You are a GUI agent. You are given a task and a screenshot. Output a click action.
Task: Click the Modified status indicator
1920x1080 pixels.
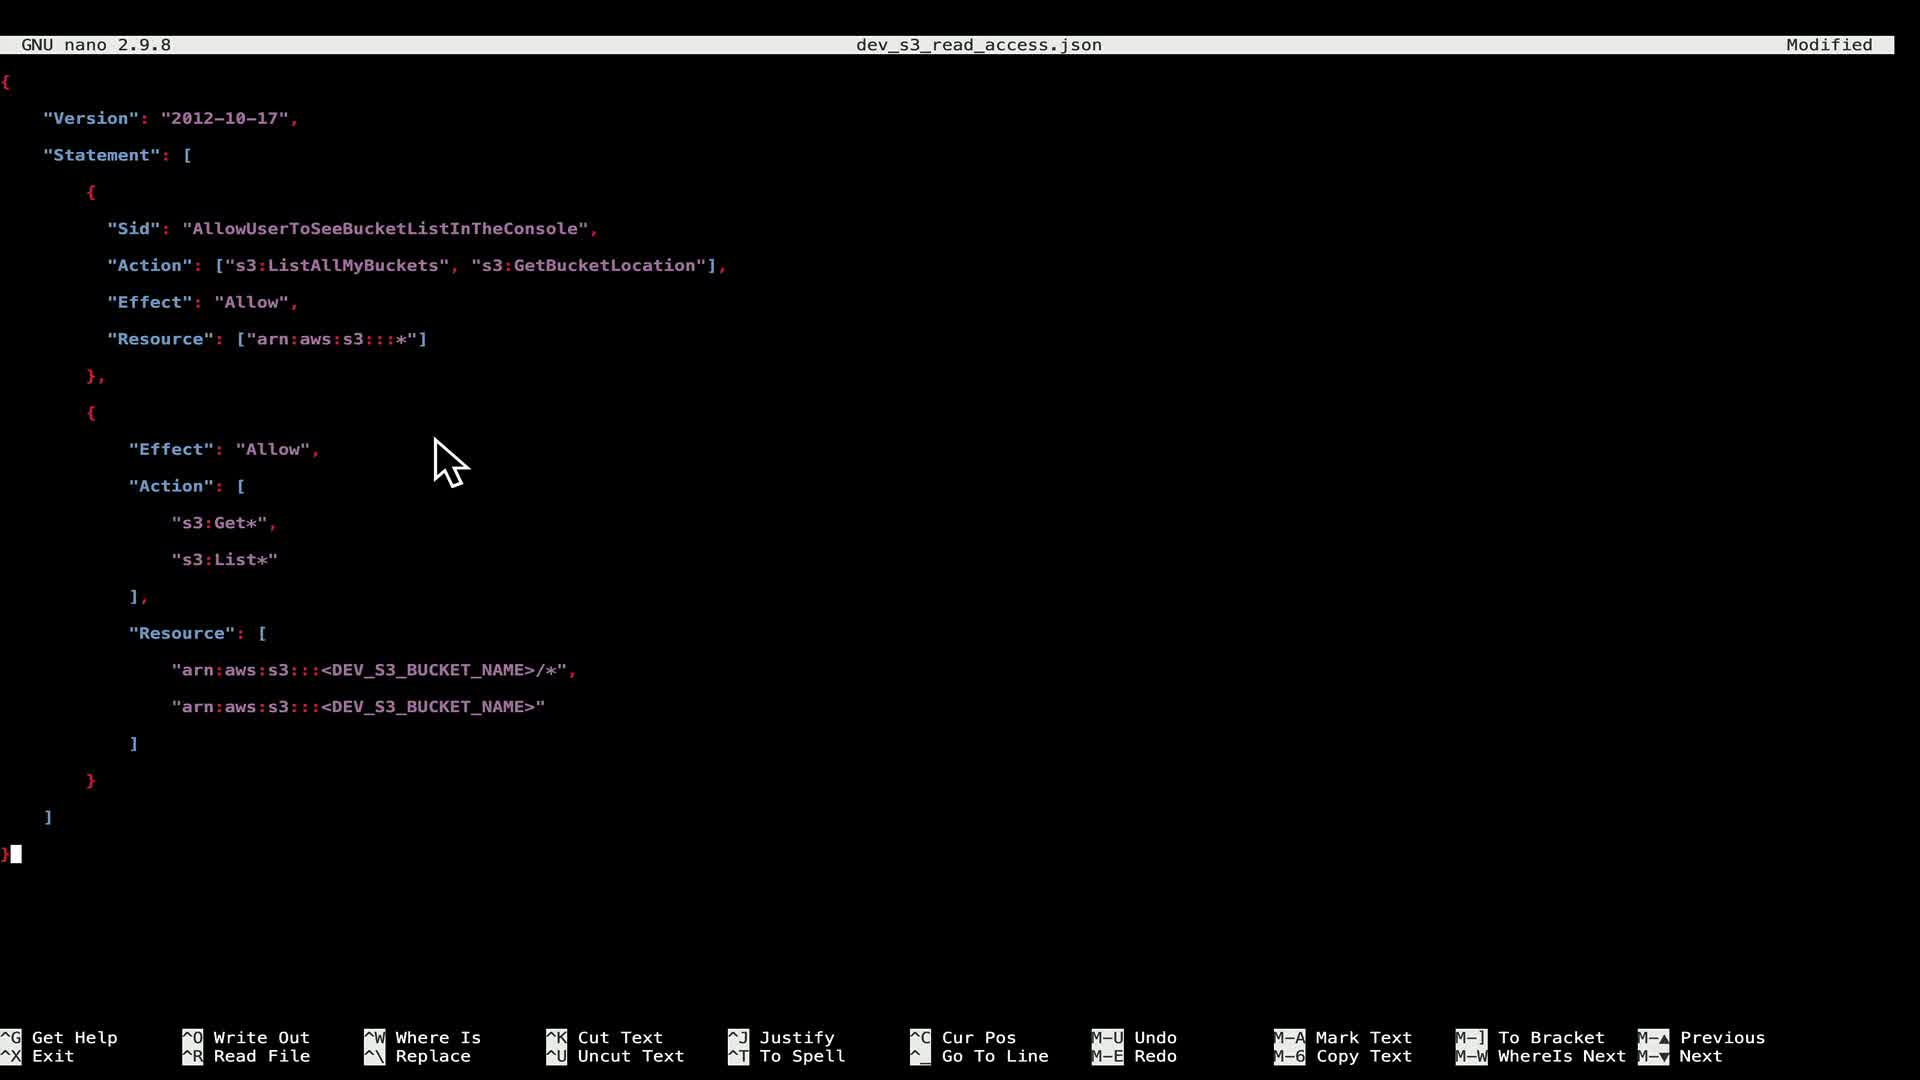[1828, 45]
